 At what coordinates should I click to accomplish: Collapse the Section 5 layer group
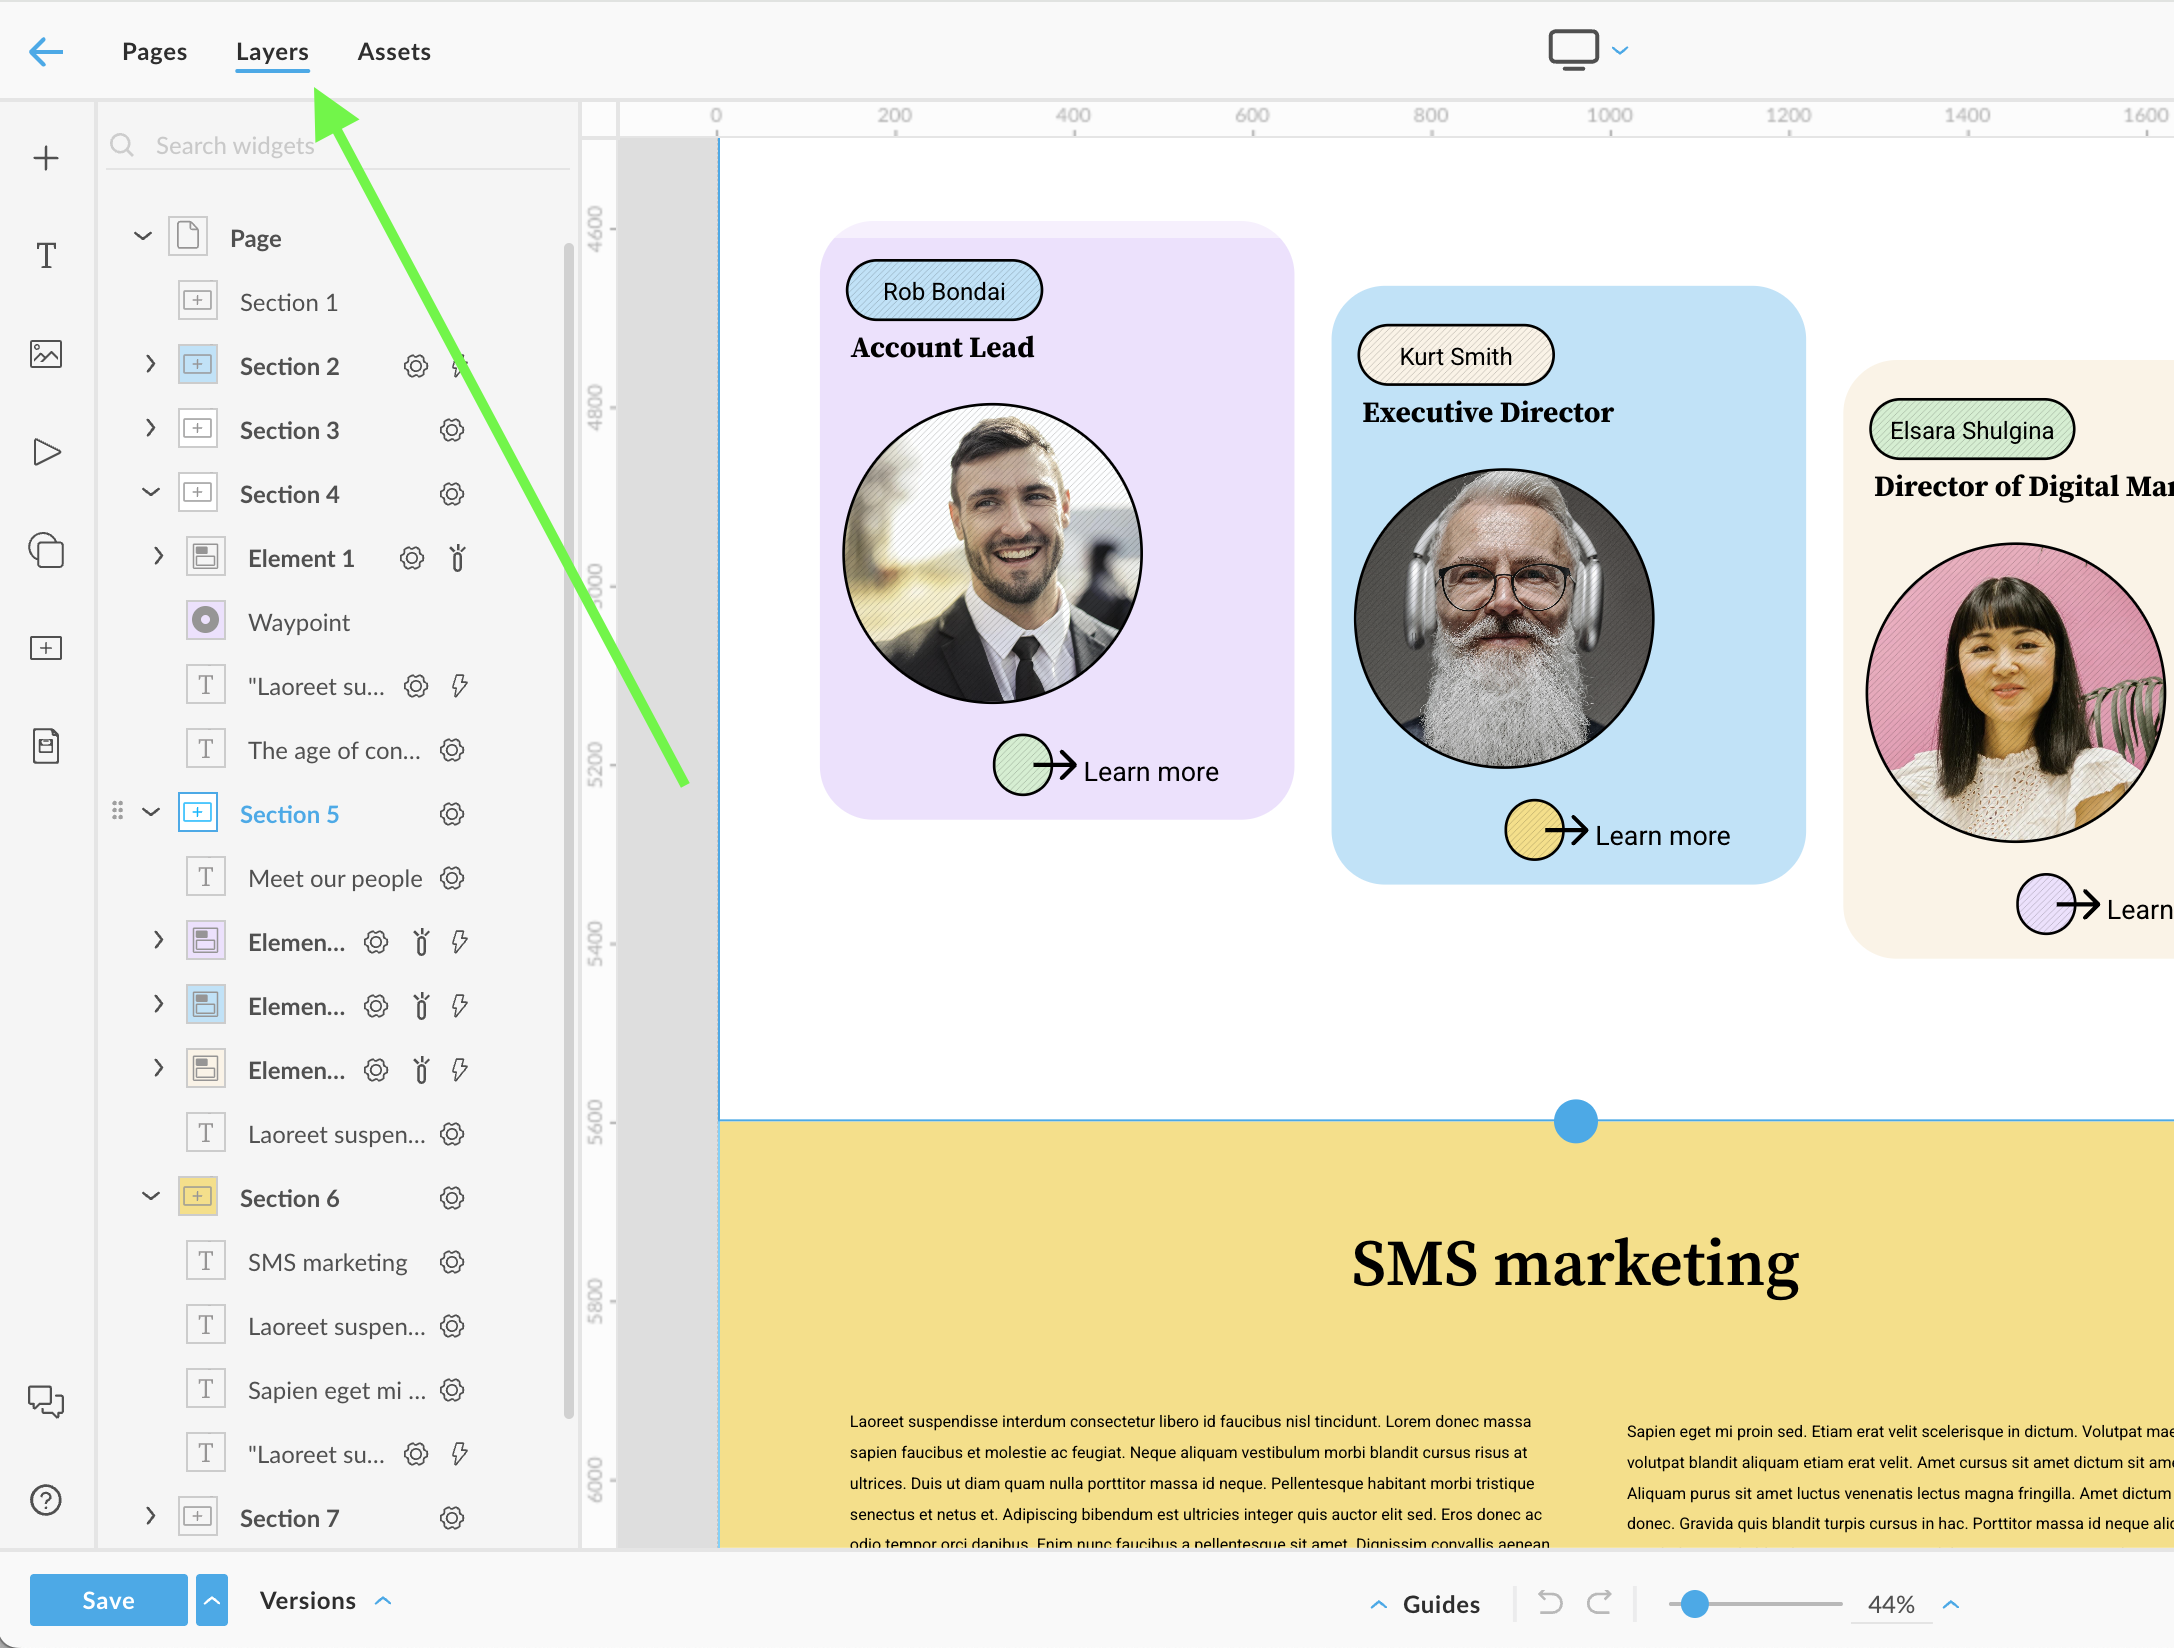151,813
